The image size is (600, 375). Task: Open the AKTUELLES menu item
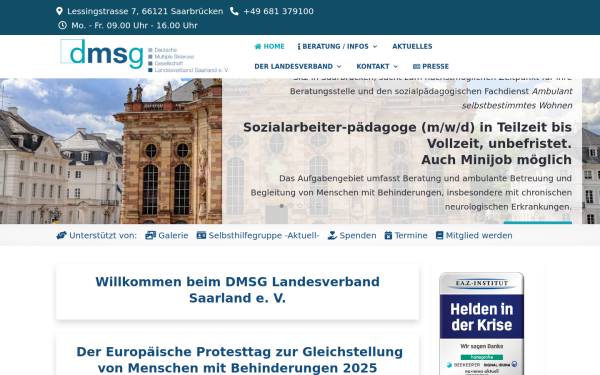point(412,46)
